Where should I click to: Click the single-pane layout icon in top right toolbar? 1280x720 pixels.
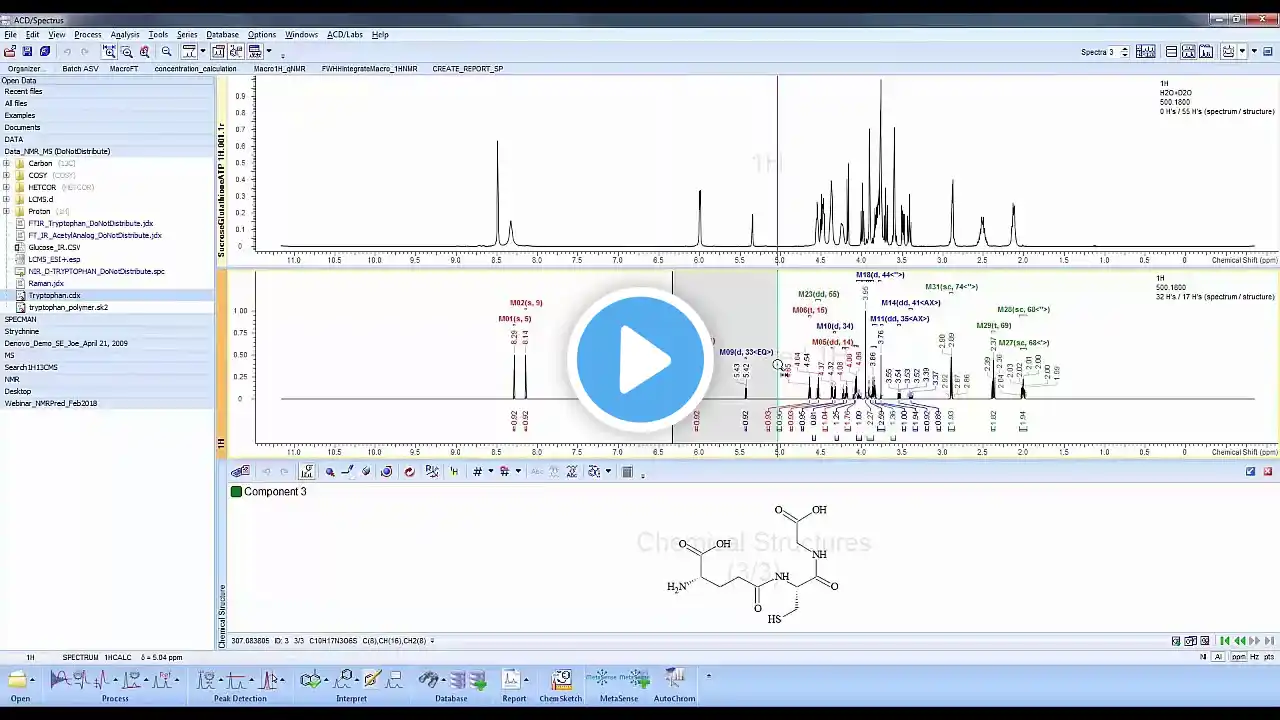pyautogui.click(x=1172, y=52)
